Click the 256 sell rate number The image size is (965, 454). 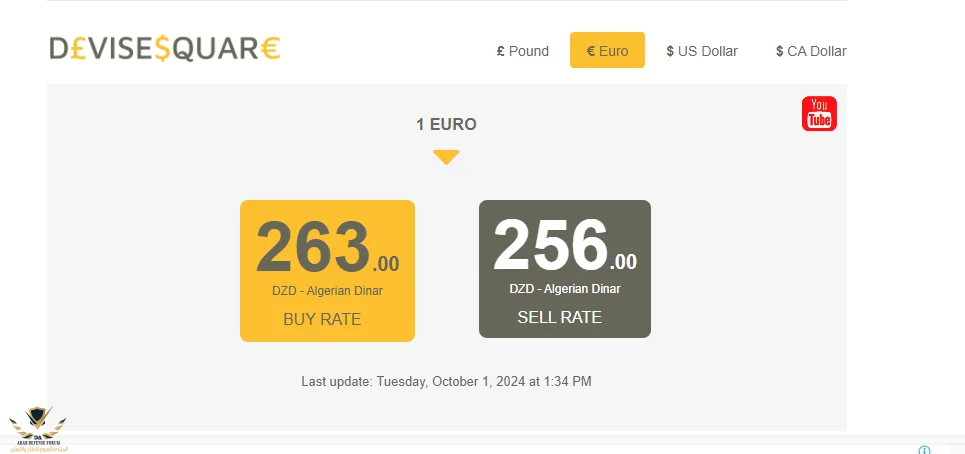(x=550, y=245)
